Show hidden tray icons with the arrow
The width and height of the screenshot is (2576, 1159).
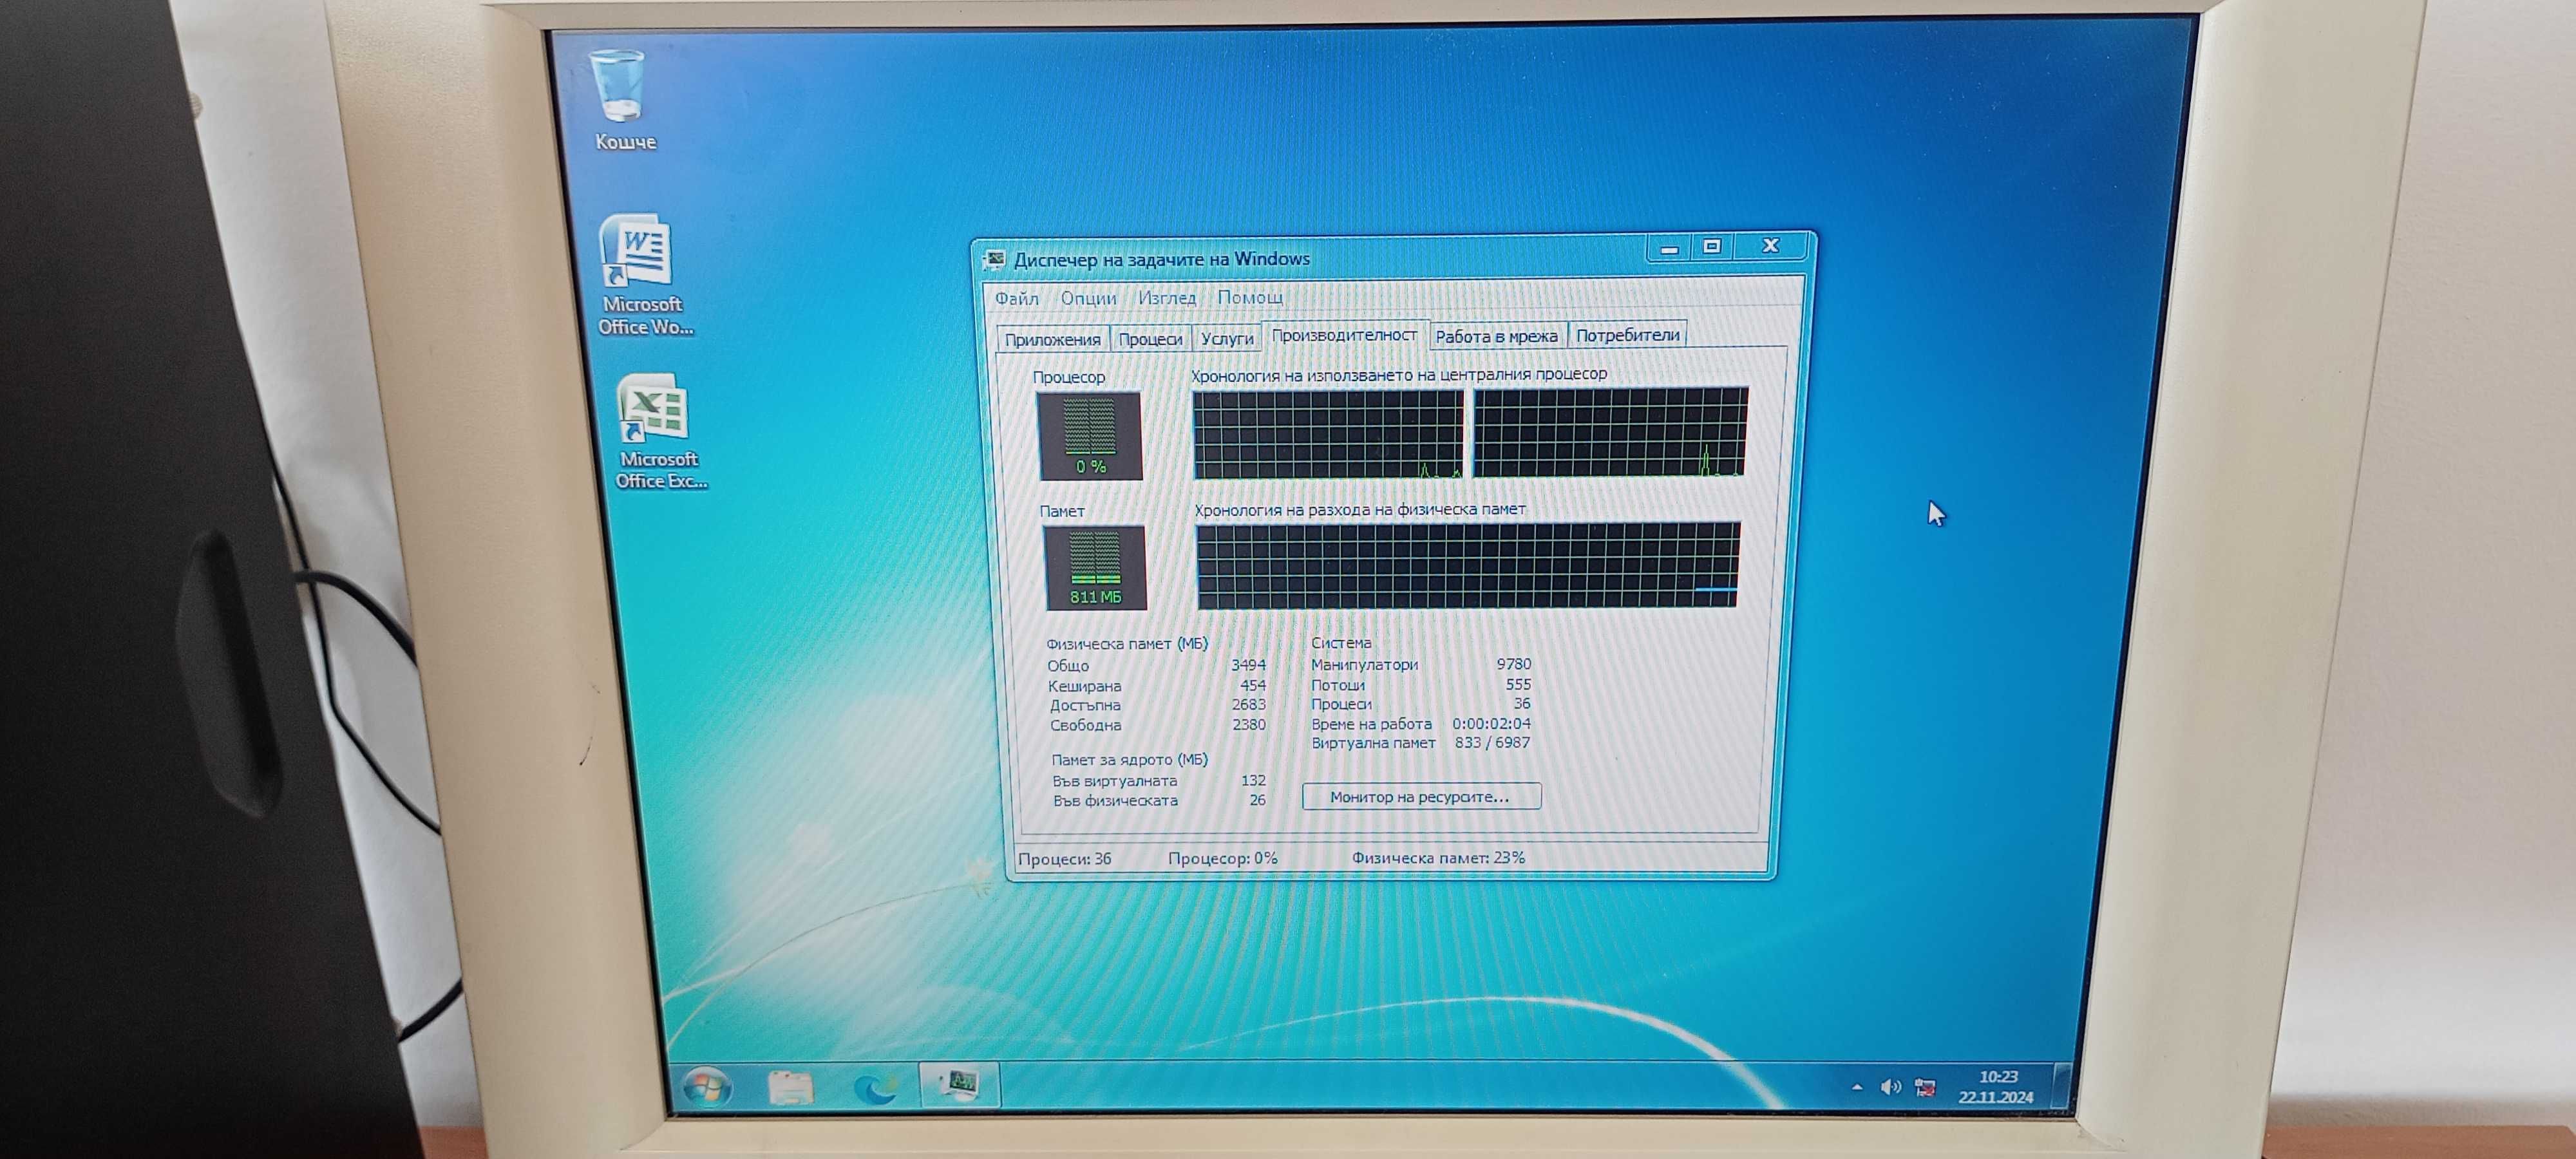click(x=1856, y=1087)
